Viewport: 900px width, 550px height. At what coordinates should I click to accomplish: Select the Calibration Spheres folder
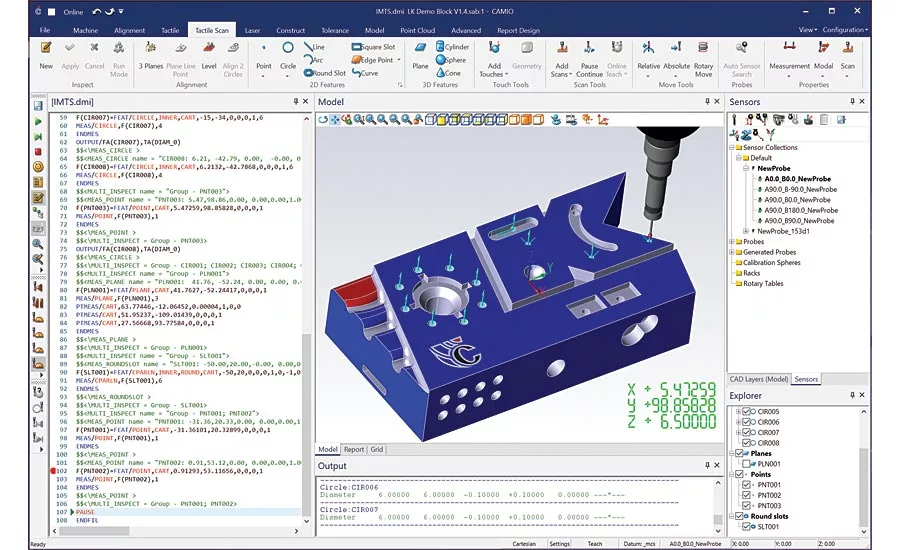pyautogui.click(x=771, y=262)
